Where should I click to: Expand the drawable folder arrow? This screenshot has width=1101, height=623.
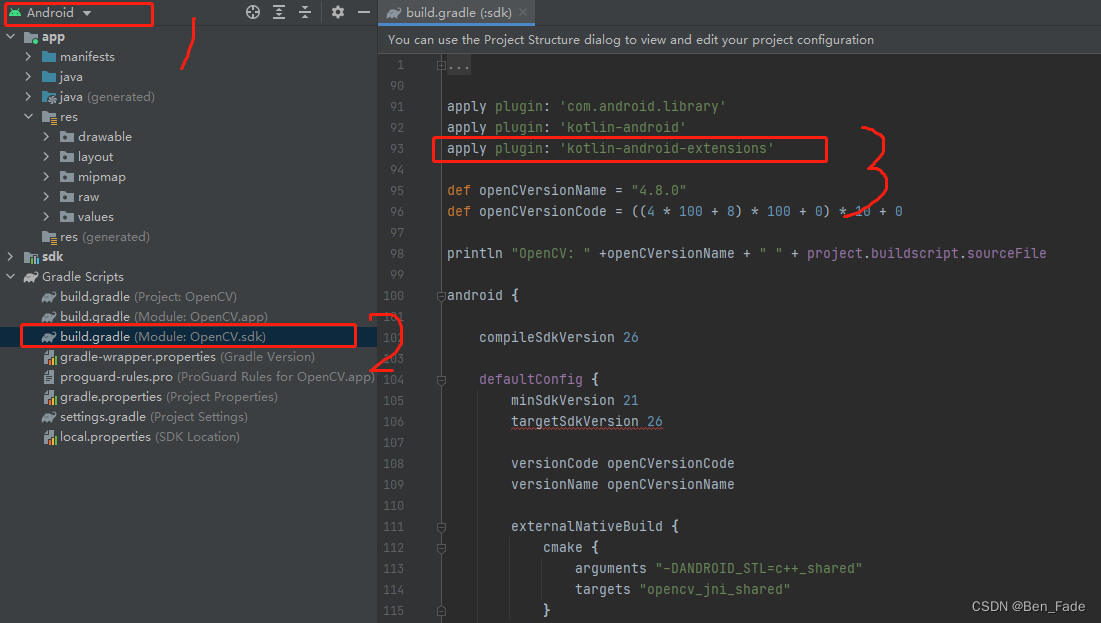[46, 136]
